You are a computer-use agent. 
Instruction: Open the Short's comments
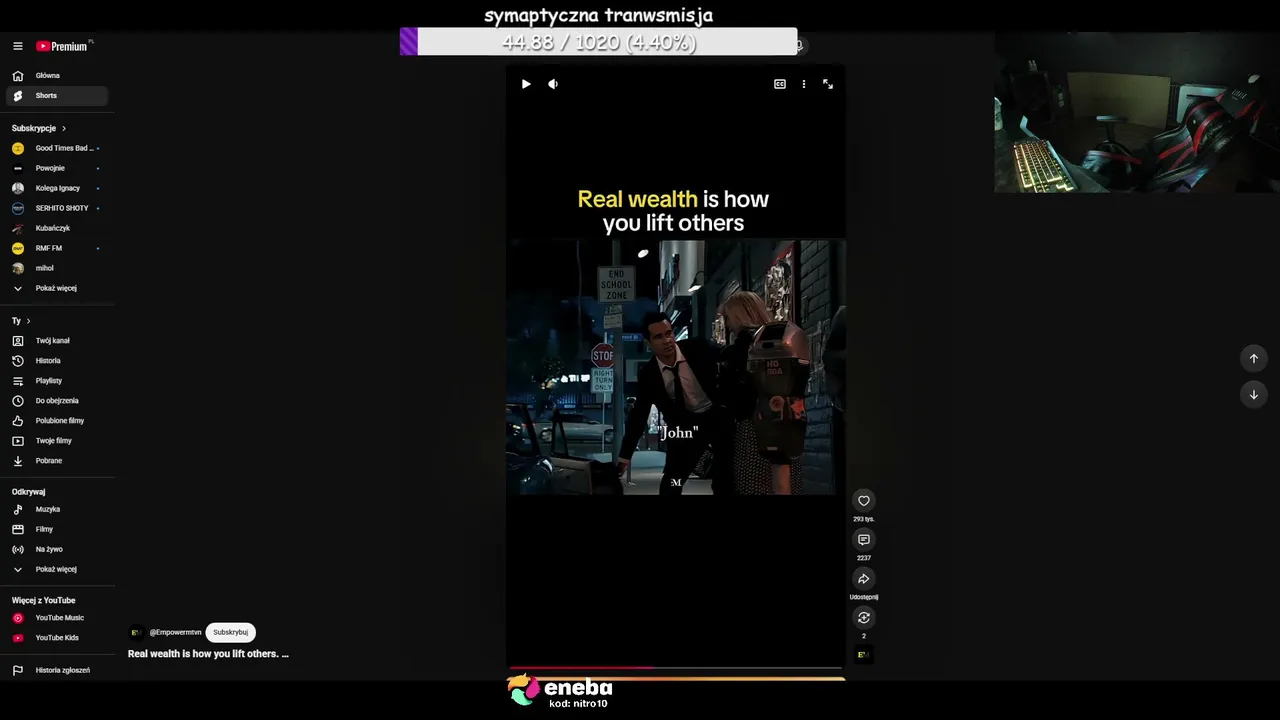864,540
